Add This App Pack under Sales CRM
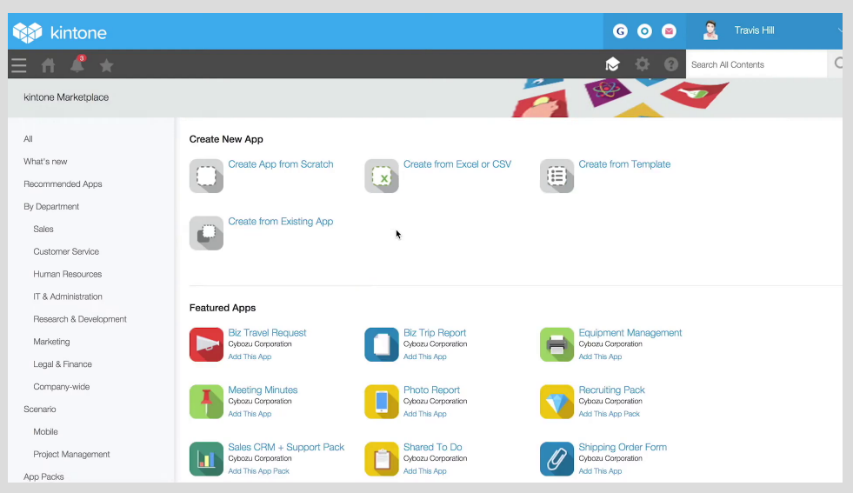The height and width of the screenshot is (493, 853). [x=259, y=471]
